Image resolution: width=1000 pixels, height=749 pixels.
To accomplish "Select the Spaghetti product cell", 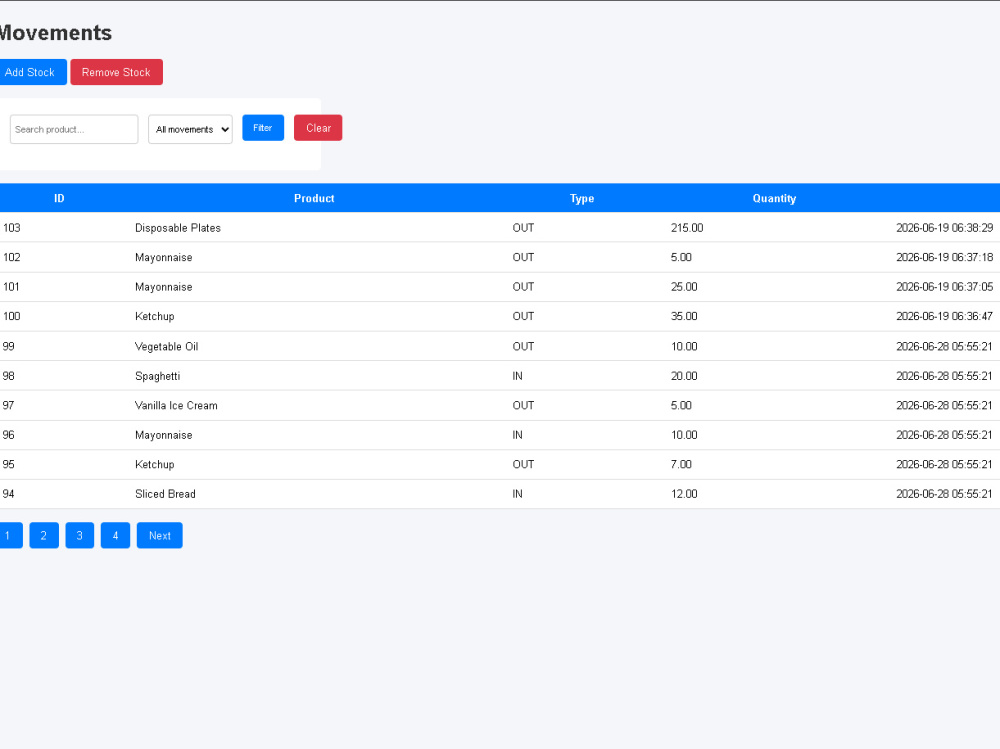I will tap(158, 376).
